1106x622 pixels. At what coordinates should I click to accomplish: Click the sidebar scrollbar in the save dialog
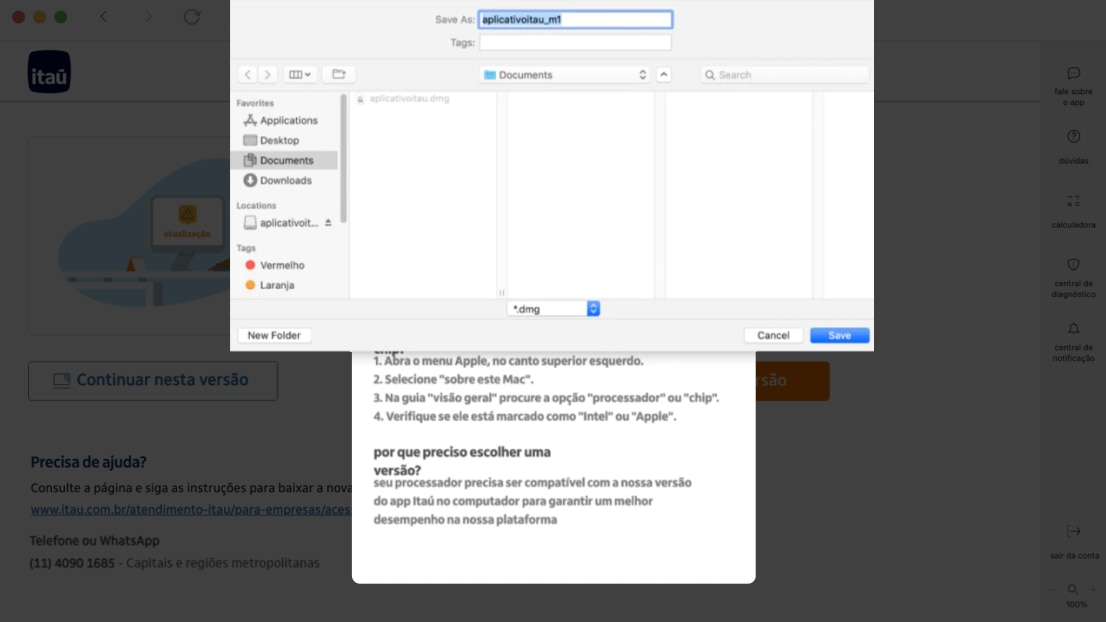[x=344, y=158]
